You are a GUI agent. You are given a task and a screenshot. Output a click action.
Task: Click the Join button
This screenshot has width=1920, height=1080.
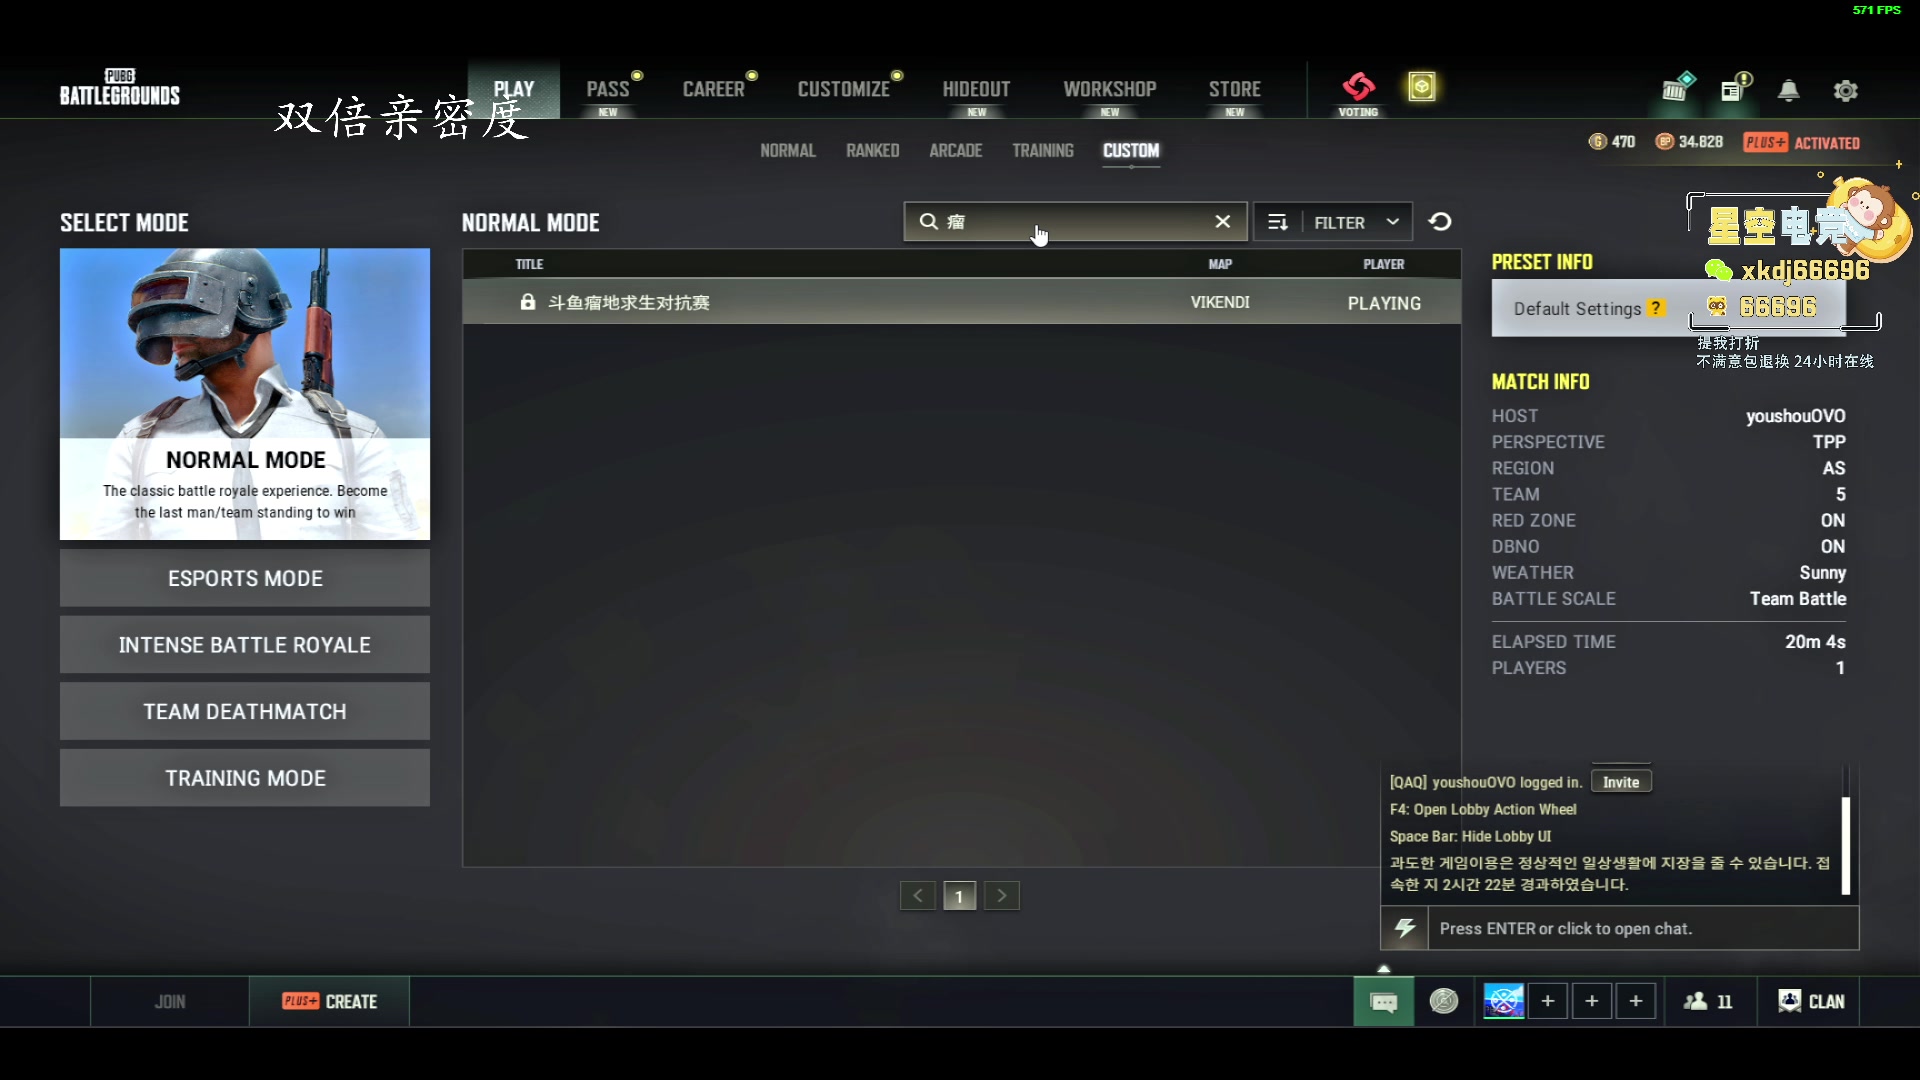click(x=170, y=1002)
